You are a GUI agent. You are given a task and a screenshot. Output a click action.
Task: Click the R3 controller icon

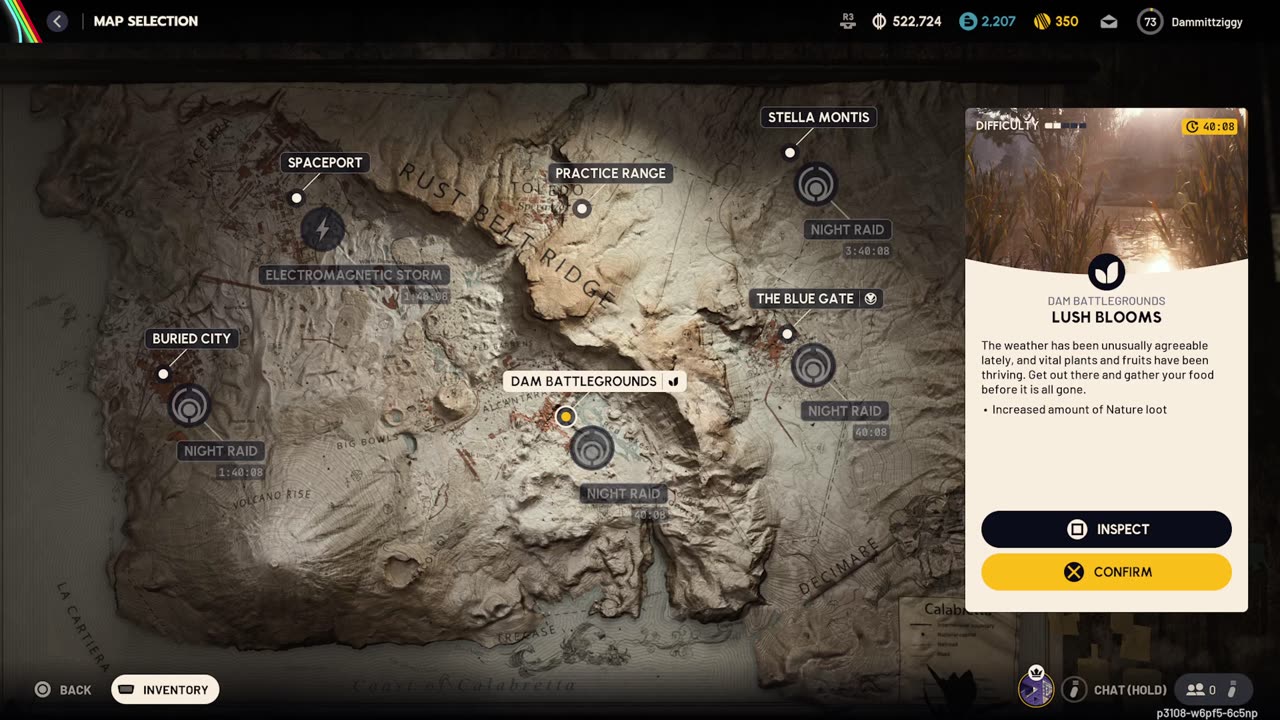[848, 21]
